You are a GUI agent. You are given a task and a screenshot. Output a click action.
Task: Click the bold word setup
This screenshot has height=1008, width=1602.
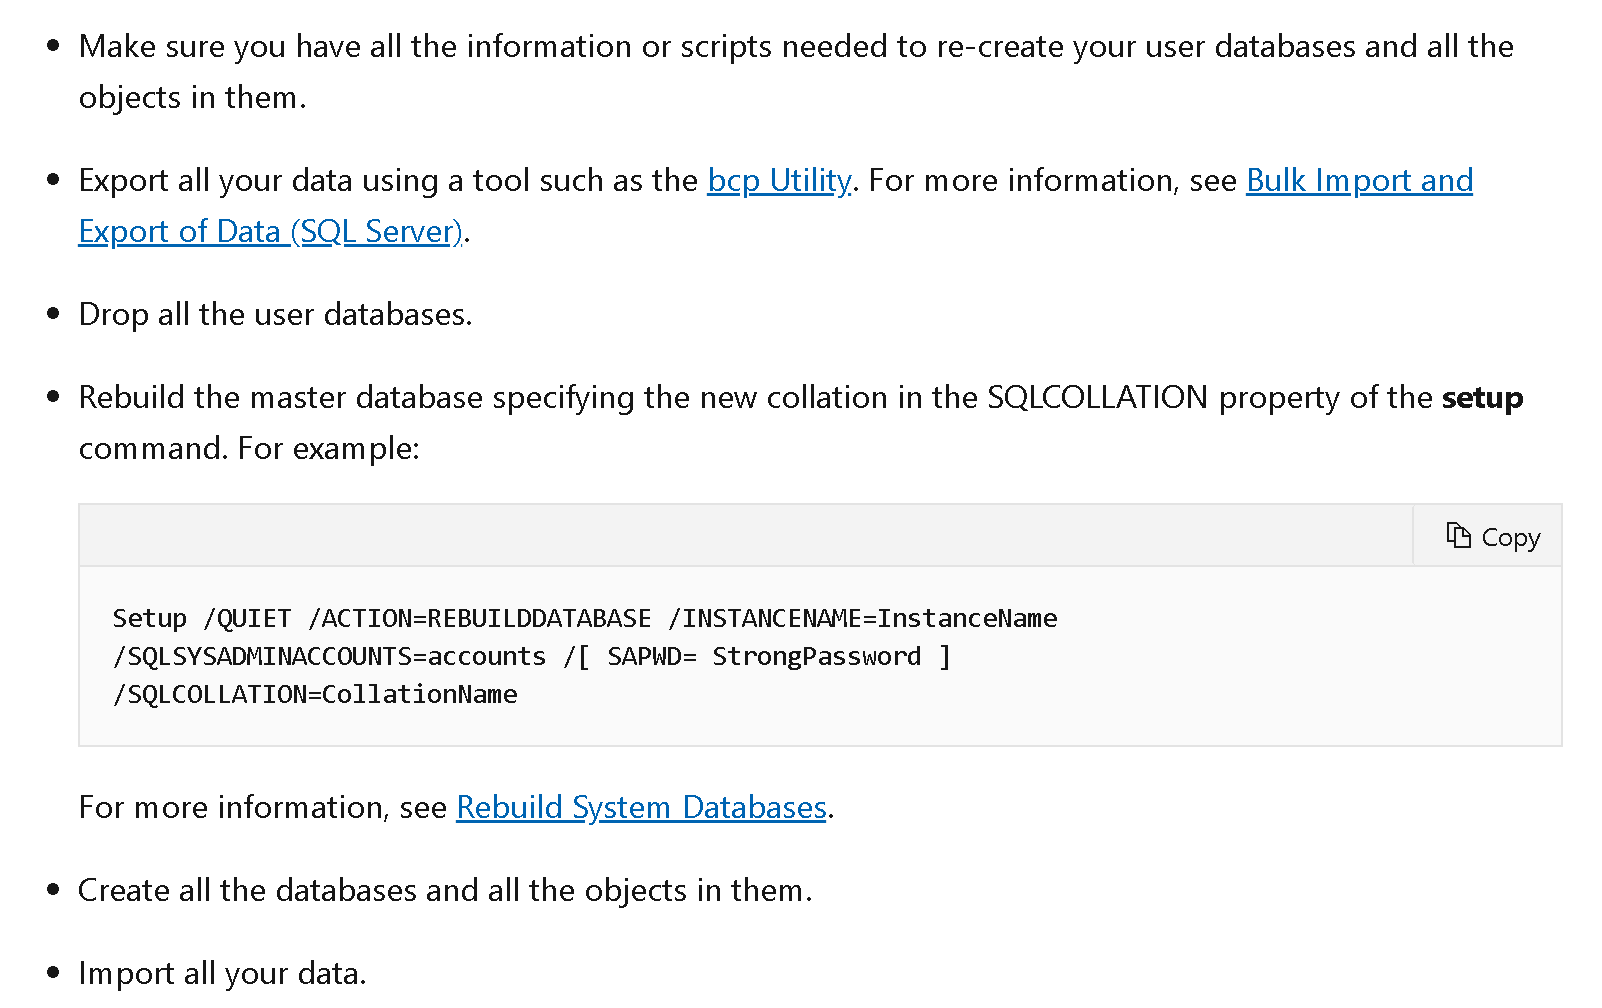tap(1482, 397)
